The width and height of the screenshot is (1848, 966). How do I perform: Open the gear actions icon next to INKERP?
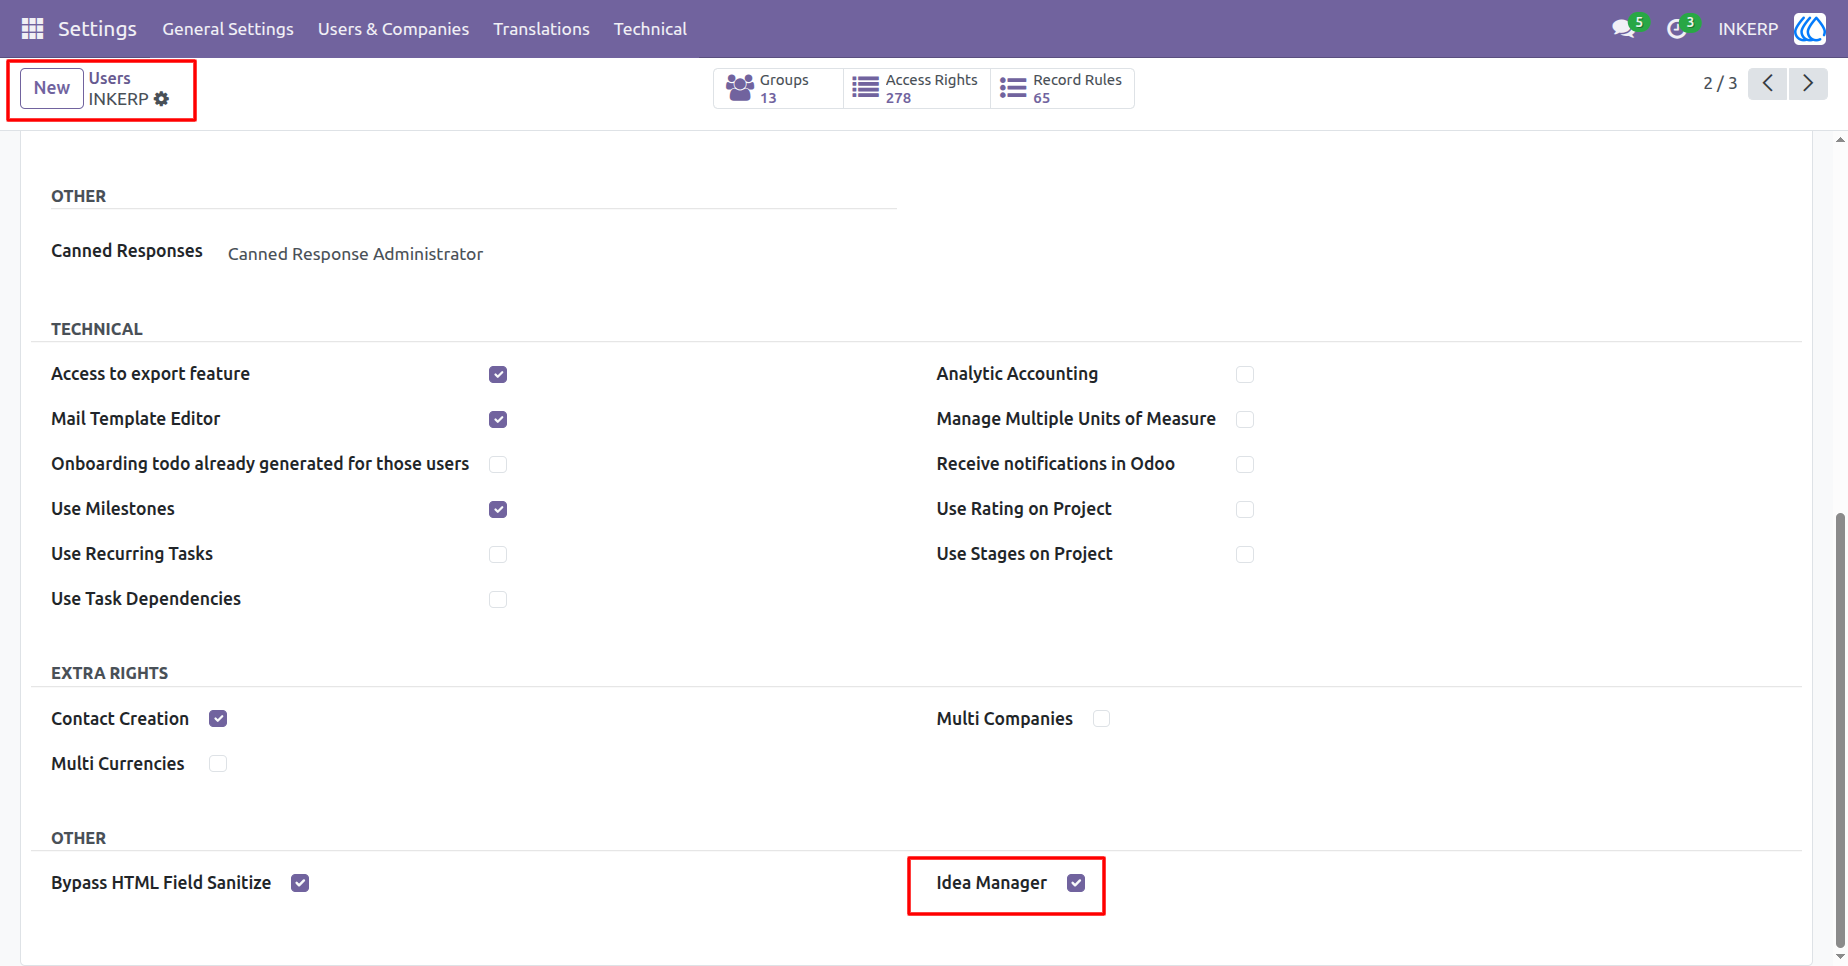[162, 99]
